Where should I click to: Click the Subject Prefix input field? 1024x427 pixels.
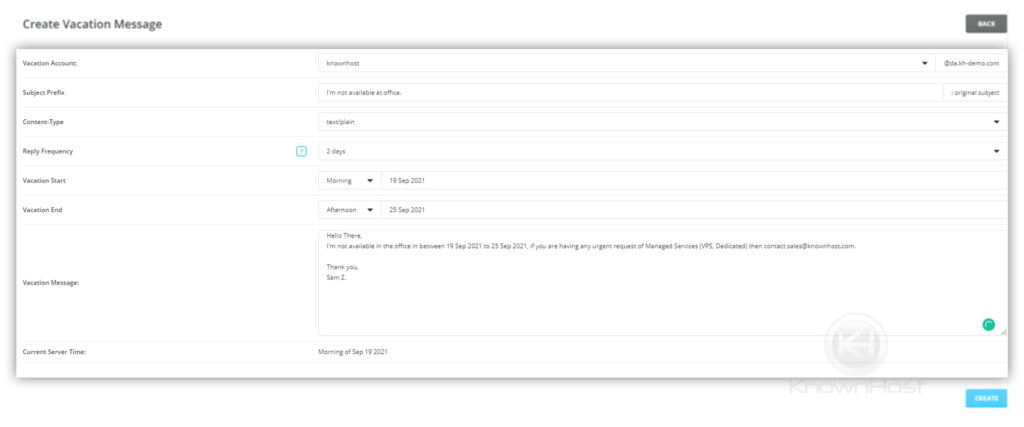(630, 93)
